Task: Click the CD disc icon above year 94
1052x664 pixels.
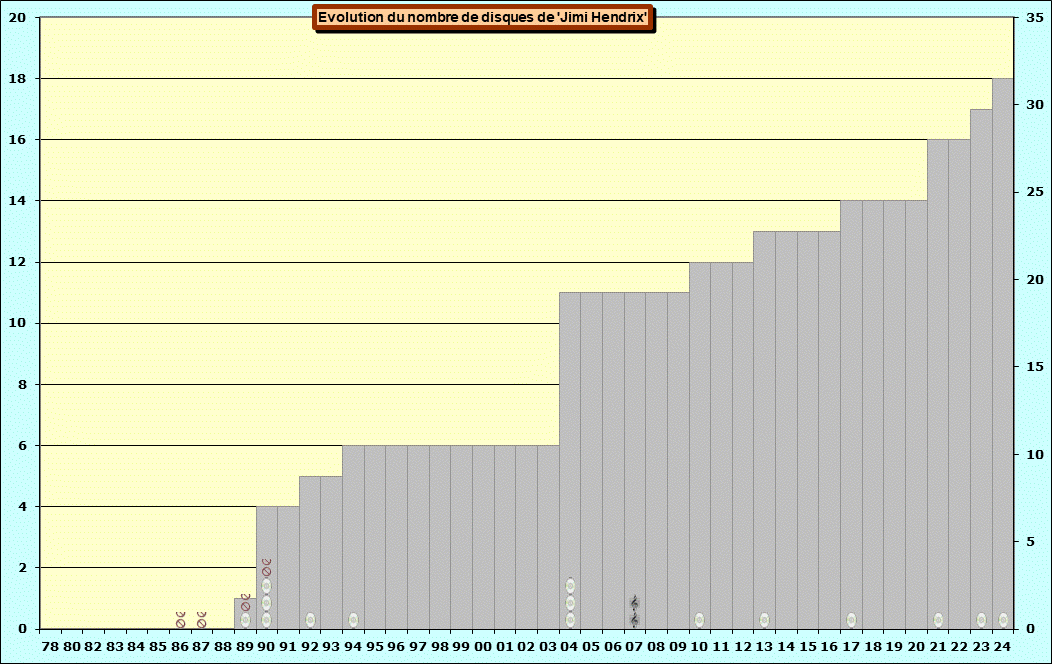Action: pos(353,620)
